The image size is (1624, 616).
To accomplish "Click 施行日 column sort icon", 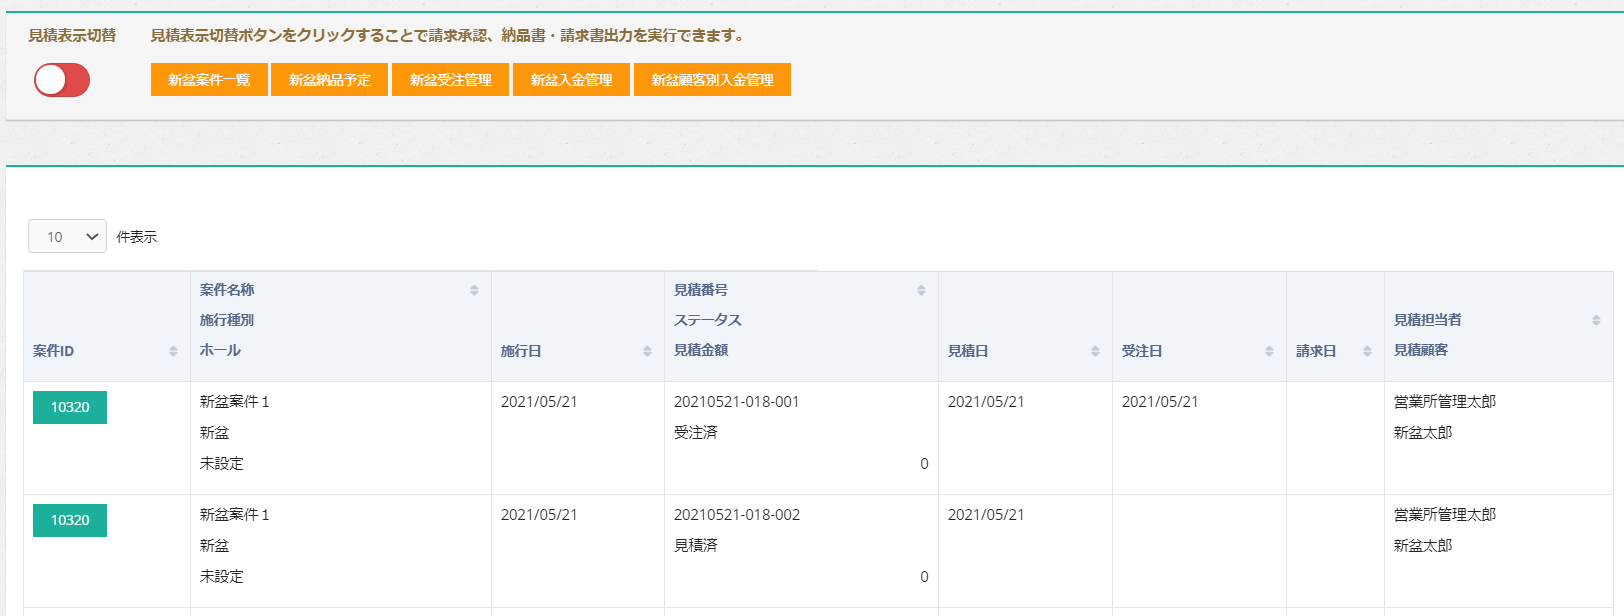I will tap(647, 351).
